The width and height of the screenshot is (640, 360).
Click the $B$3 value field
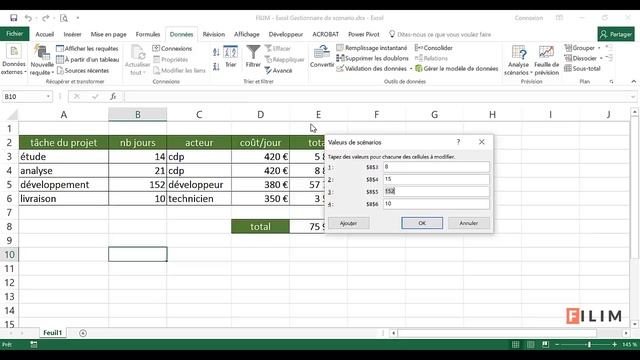pos(436,167)
